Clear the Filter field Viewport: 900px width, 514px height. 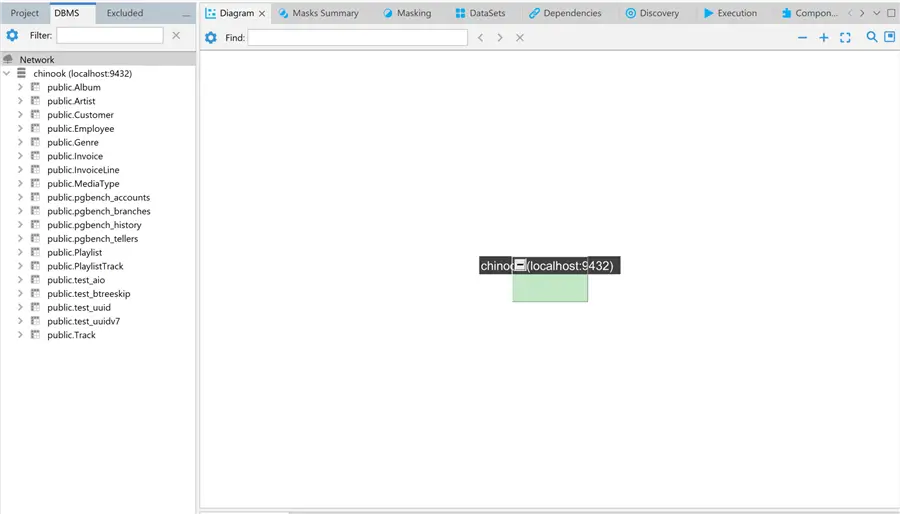(x=176, y=36)
